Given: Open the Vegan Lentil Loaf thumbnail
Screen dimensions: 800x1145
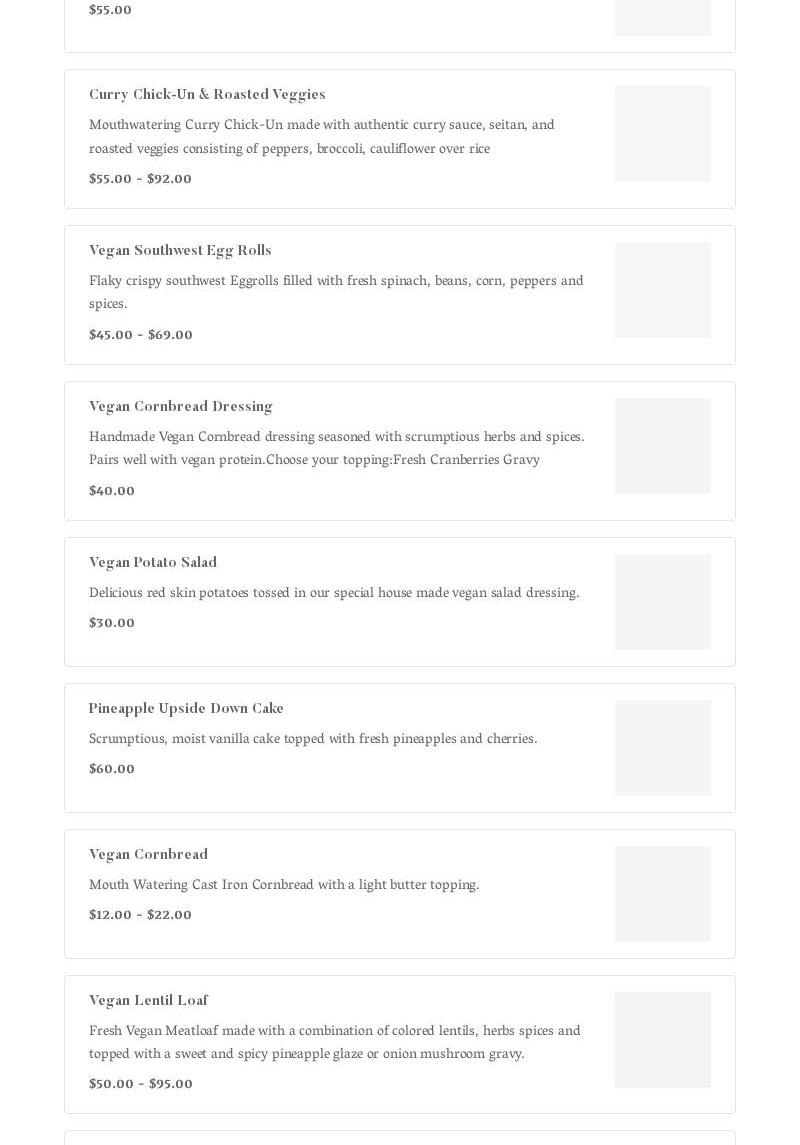Looking at the screenshot, I should (x=662, y=1040).
